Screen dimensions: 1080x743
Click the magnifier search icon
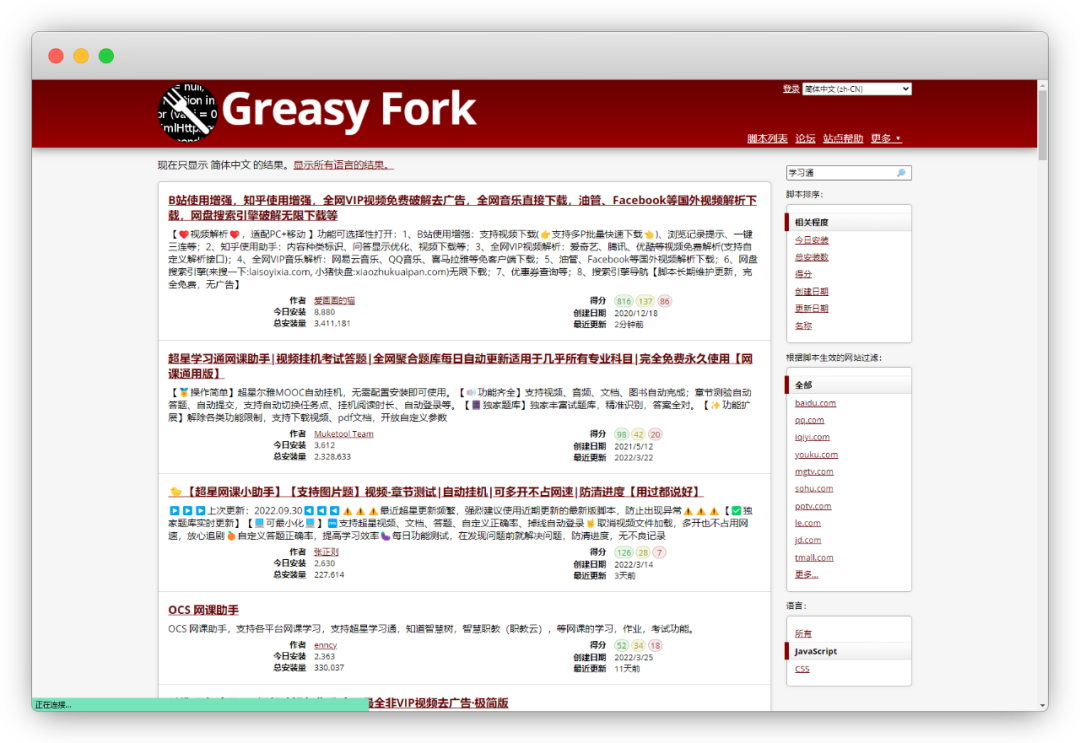pos(901,173)
